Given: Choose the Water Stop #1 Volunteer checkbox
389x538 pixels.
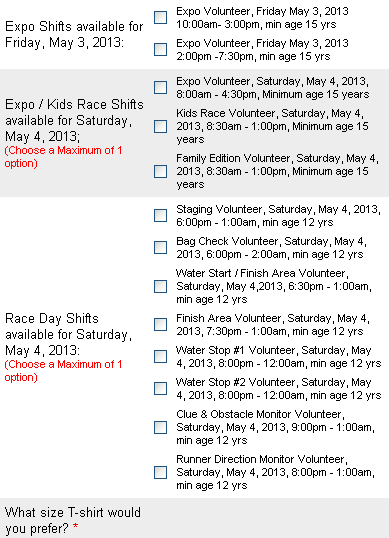Looking at the screenshot, I should tap(161, 356).
